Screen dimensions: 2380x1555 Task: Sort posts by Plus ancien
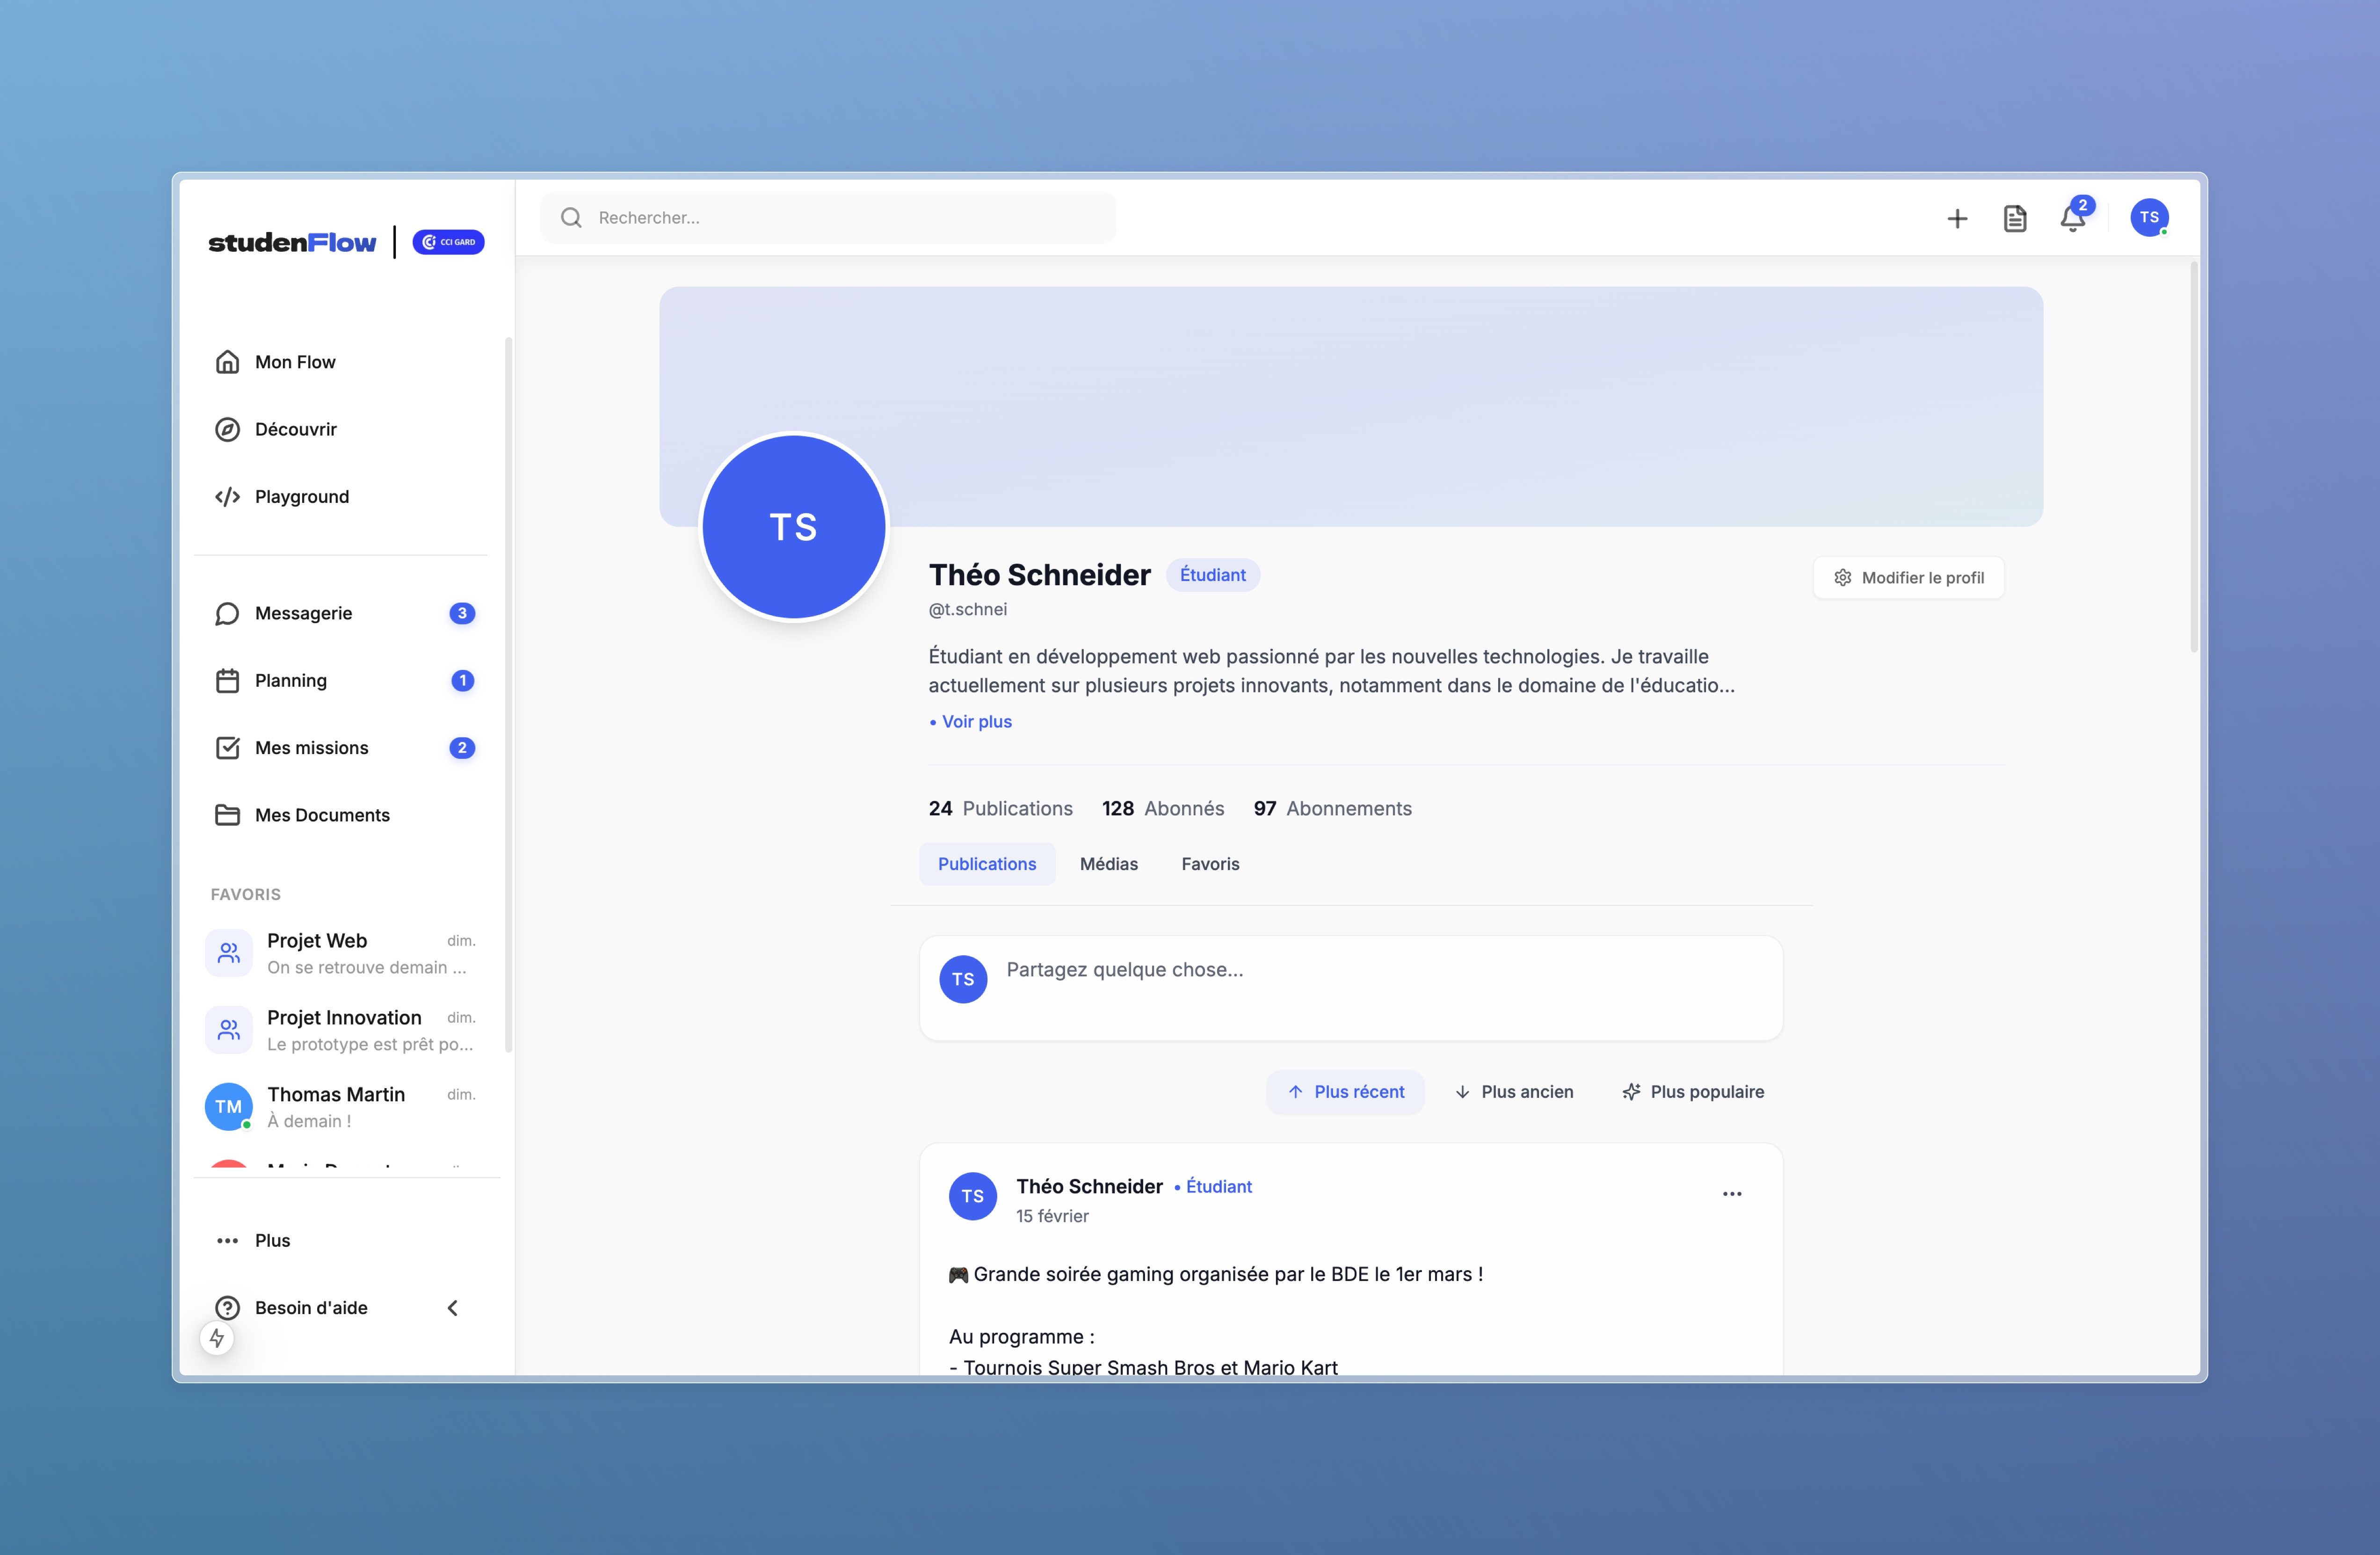(x=1513, y=1092)
